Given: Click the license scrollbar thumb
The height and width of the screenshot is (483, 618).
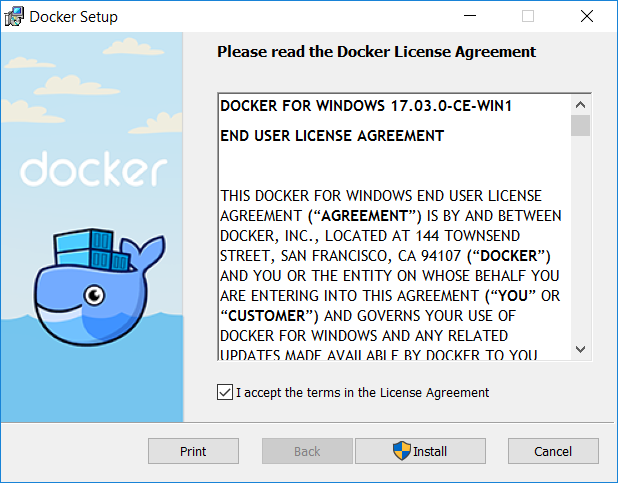Looking at the screenshot, I should tap(580, 125).
